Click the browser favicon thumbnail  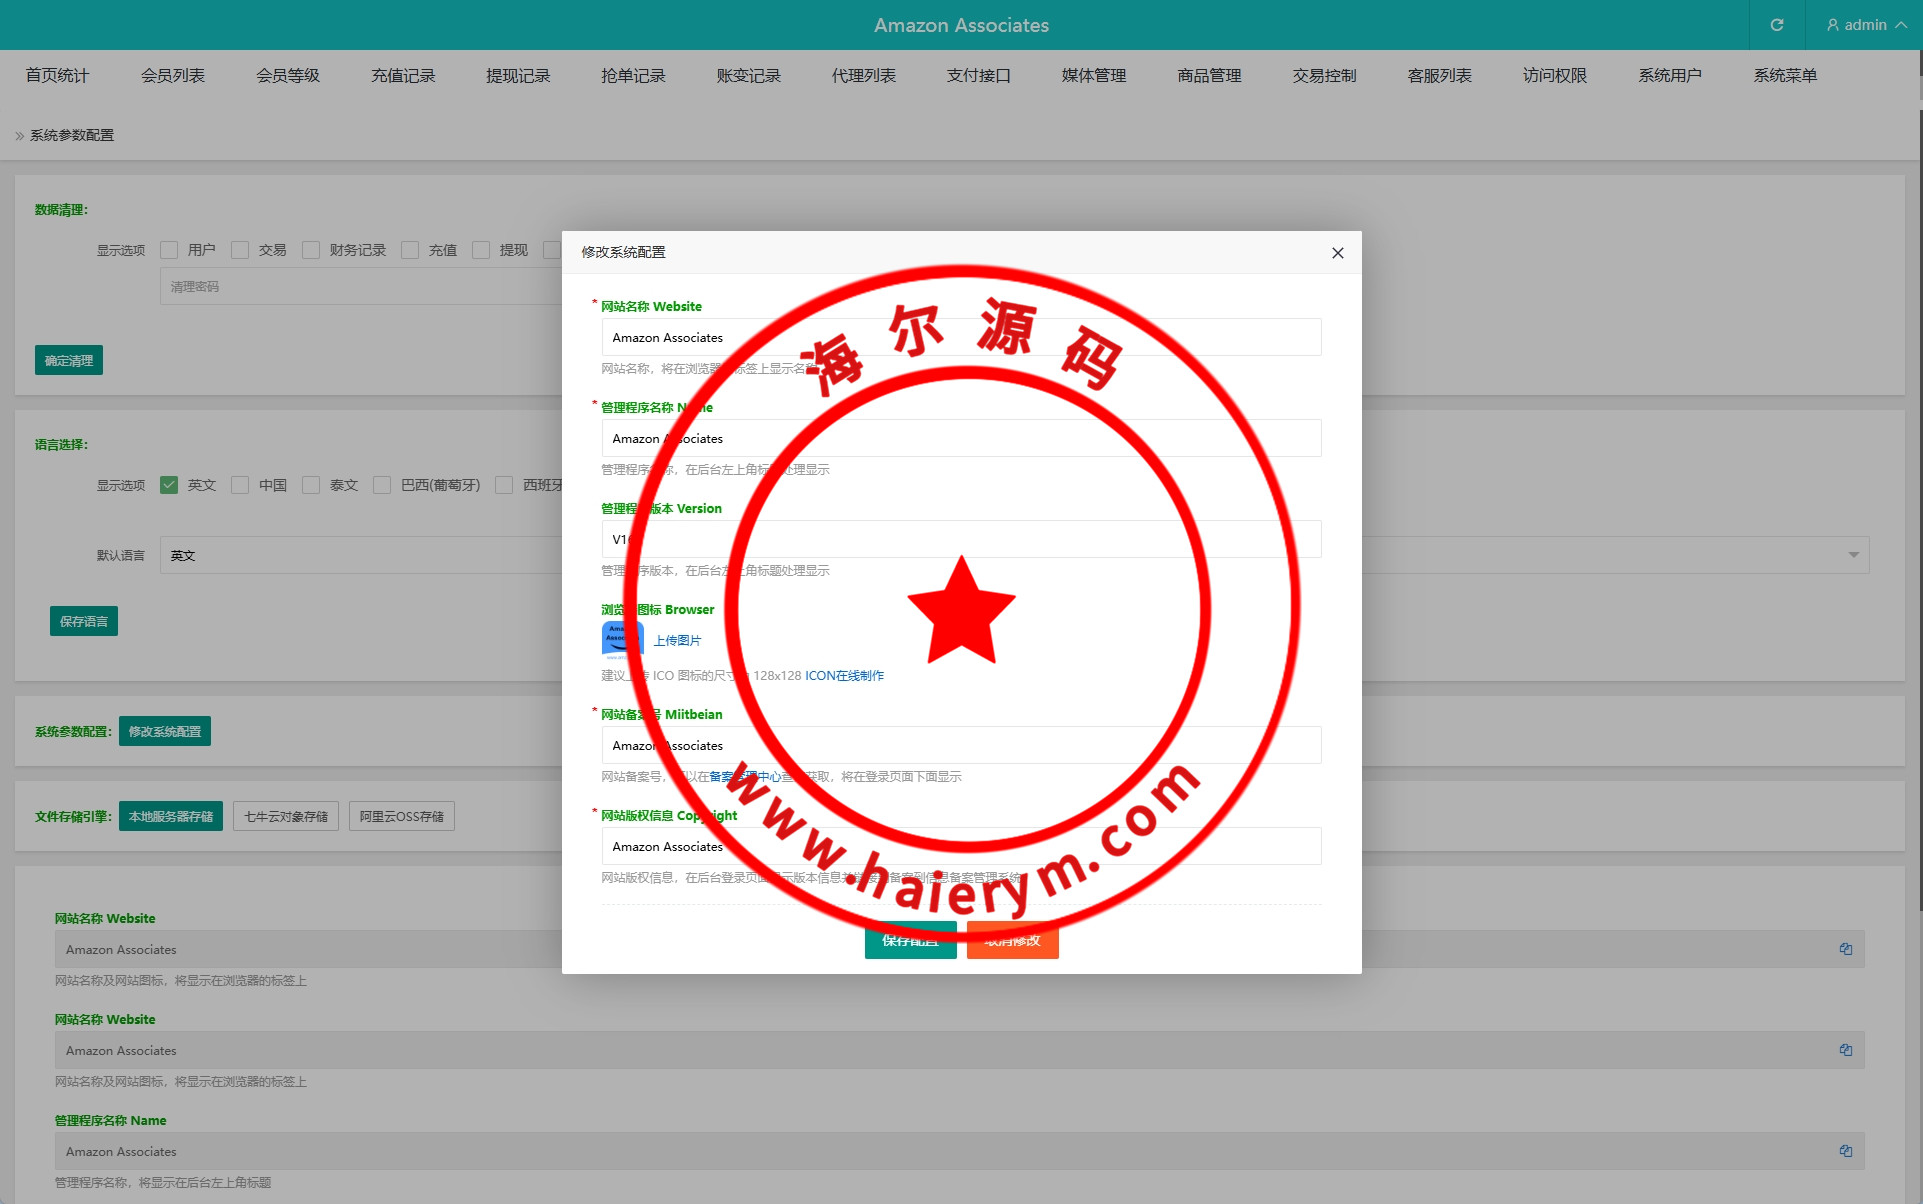(621, 640)
